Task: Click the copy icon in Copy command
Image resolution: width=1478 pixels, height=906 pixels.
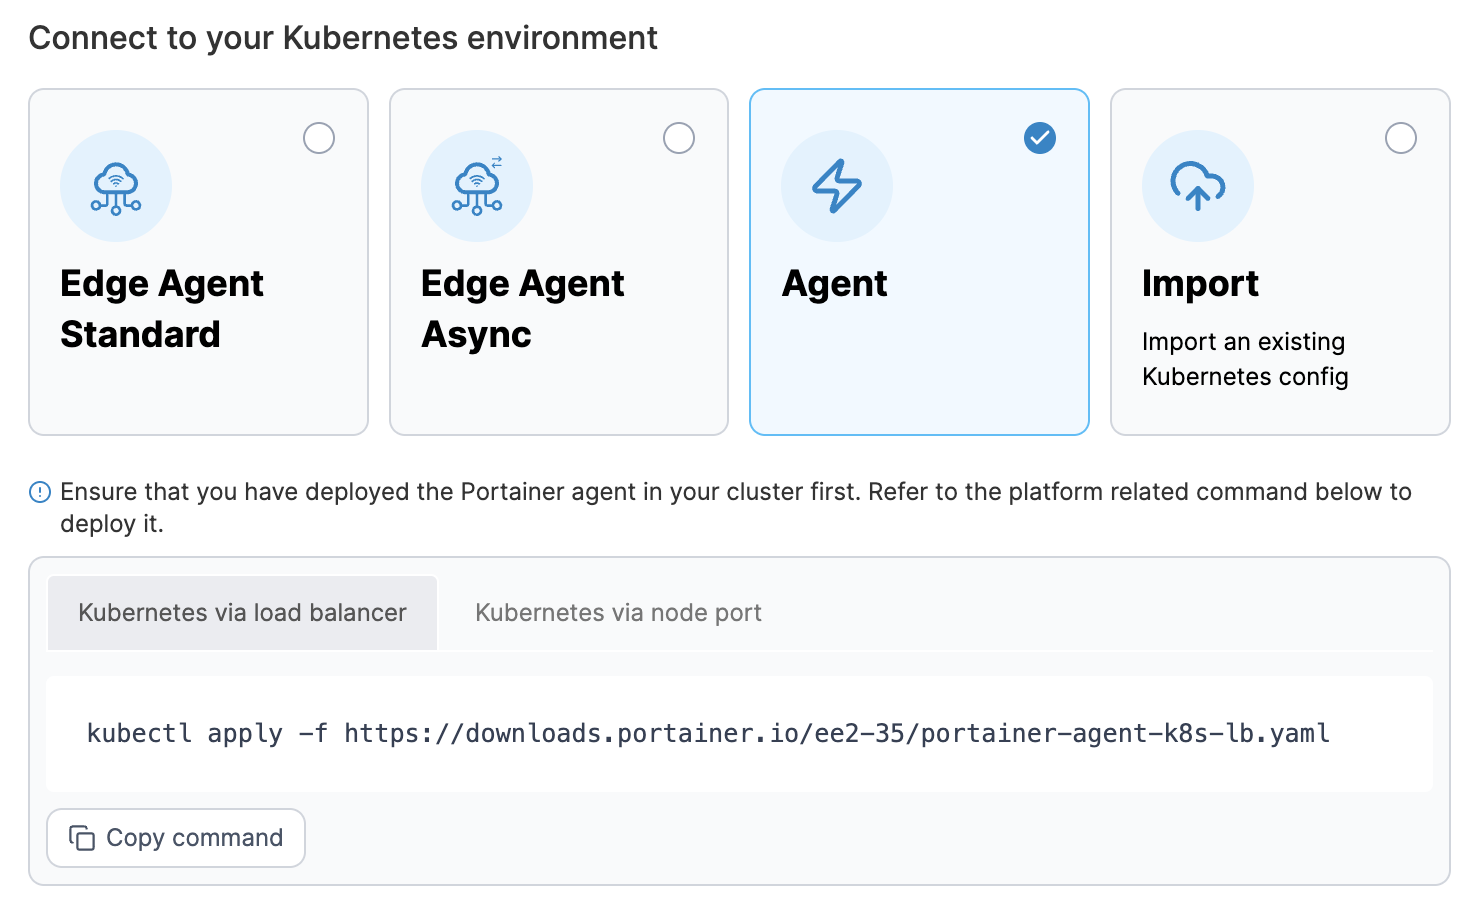Action: [x=82, y=838]
